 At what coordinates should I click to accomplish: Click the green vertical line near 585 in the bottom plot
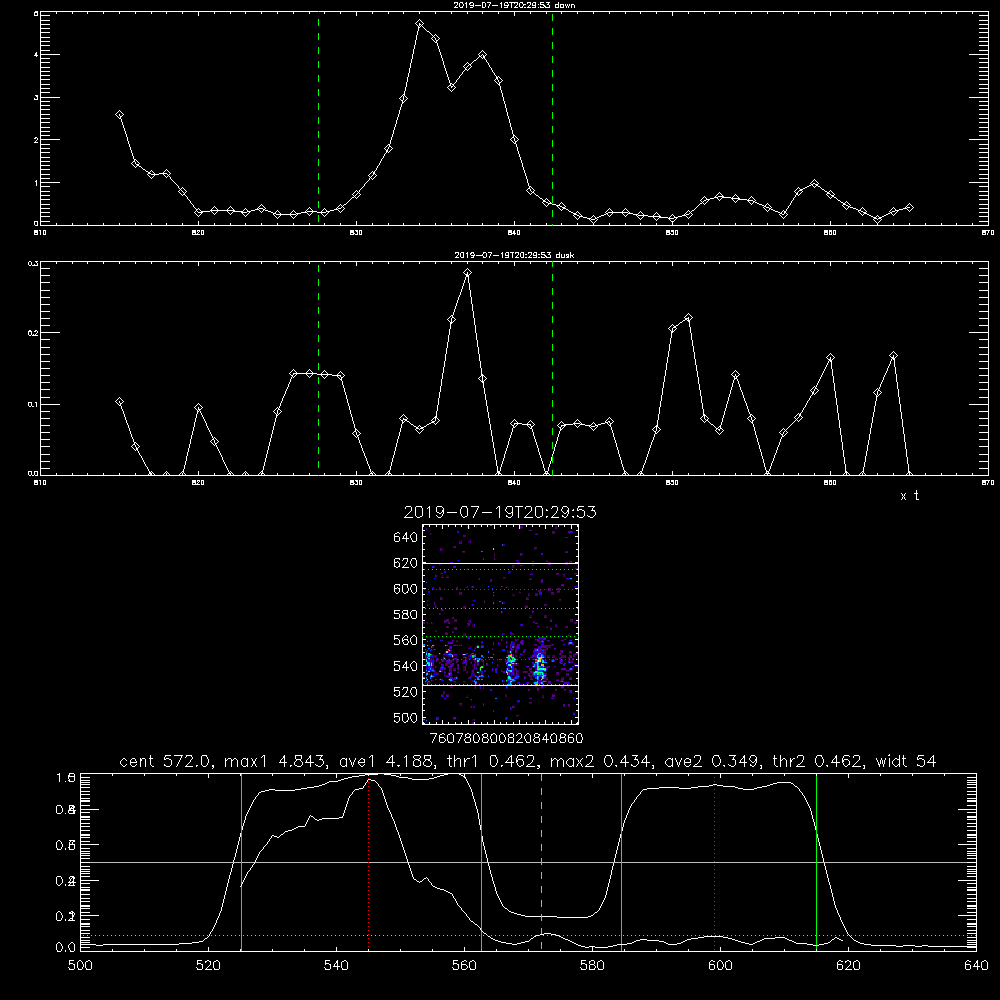[621, 862]
